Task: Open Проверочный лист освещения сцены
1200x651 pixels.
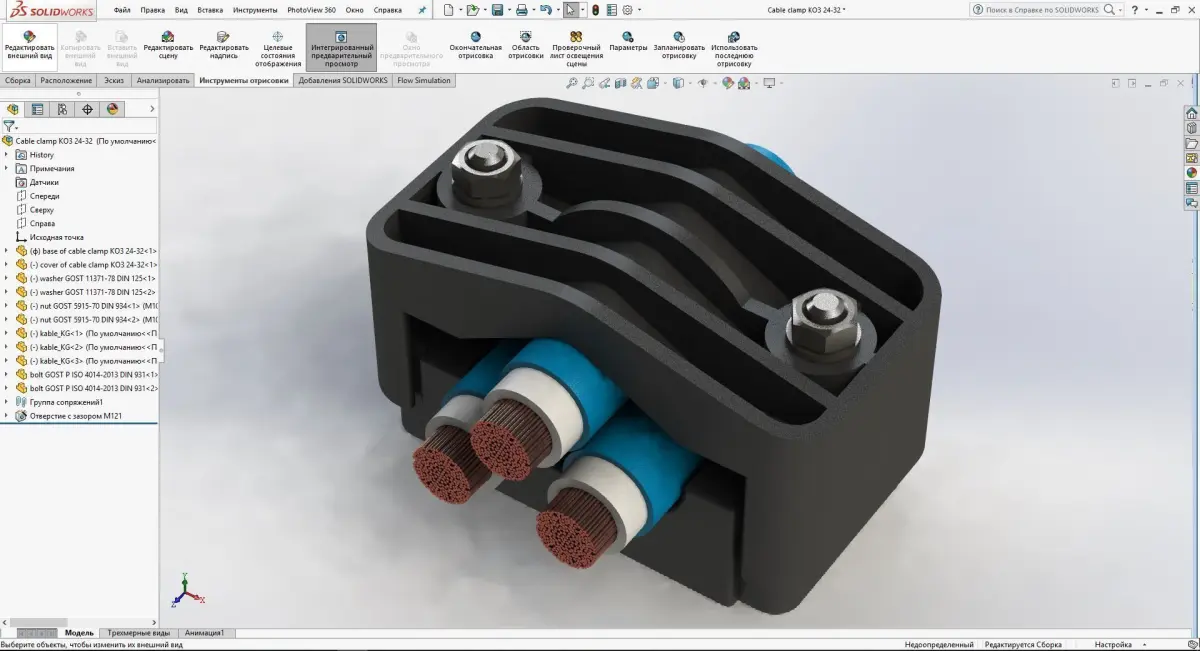Action: 576,48
